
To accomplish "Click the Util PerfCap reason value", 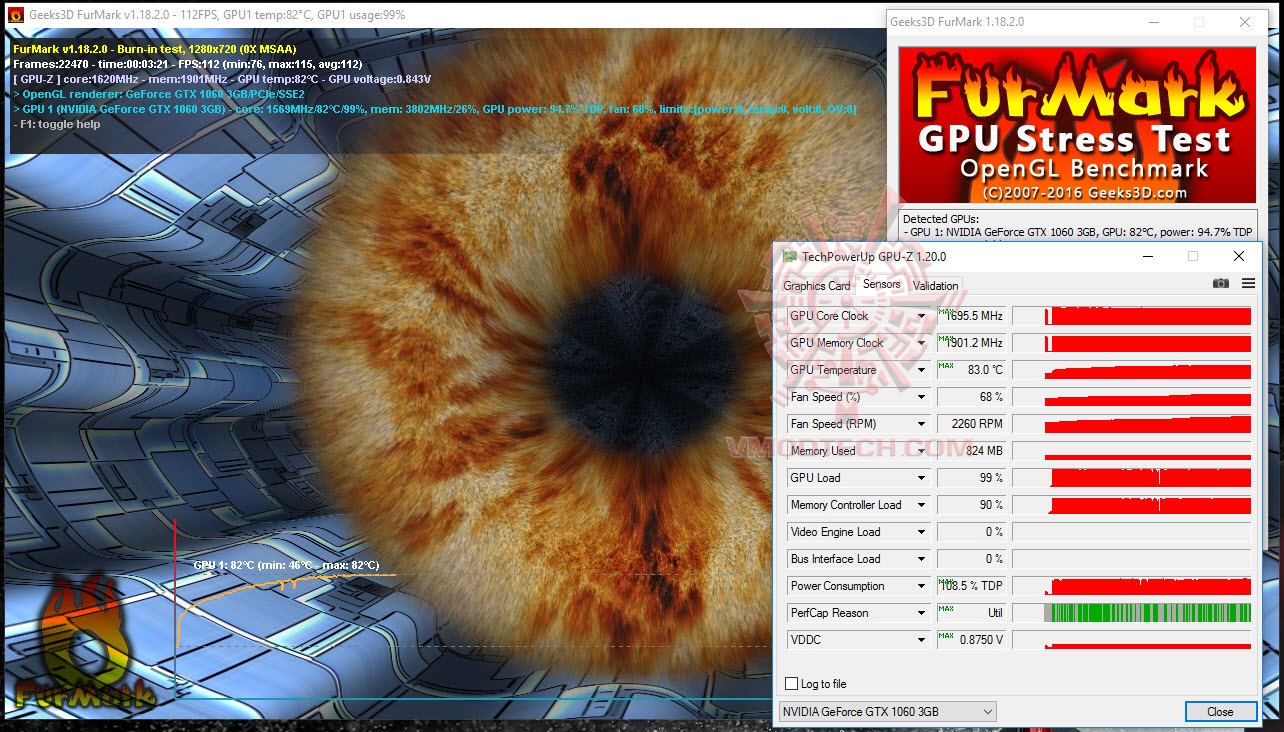I will 971,613.
